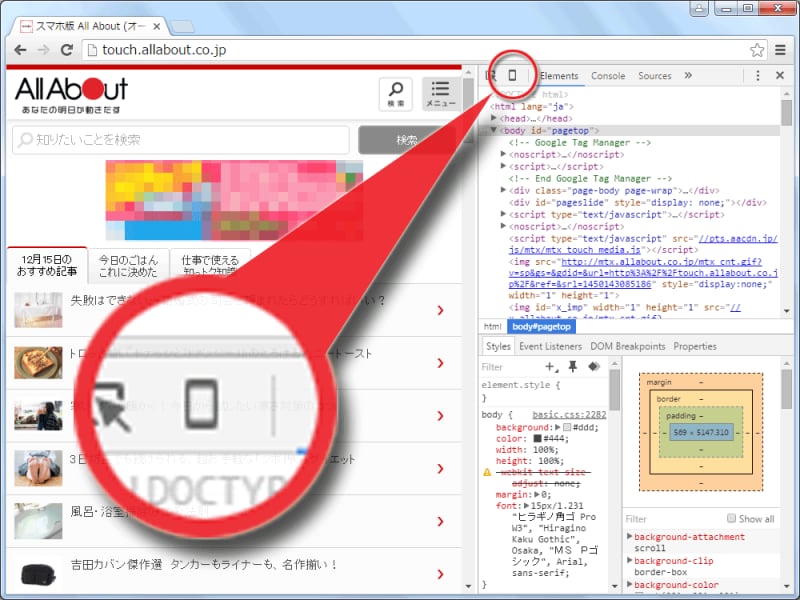Open the site メニュー hamburger icon
The image size is (800, 600).
click(x=441, y=93)
